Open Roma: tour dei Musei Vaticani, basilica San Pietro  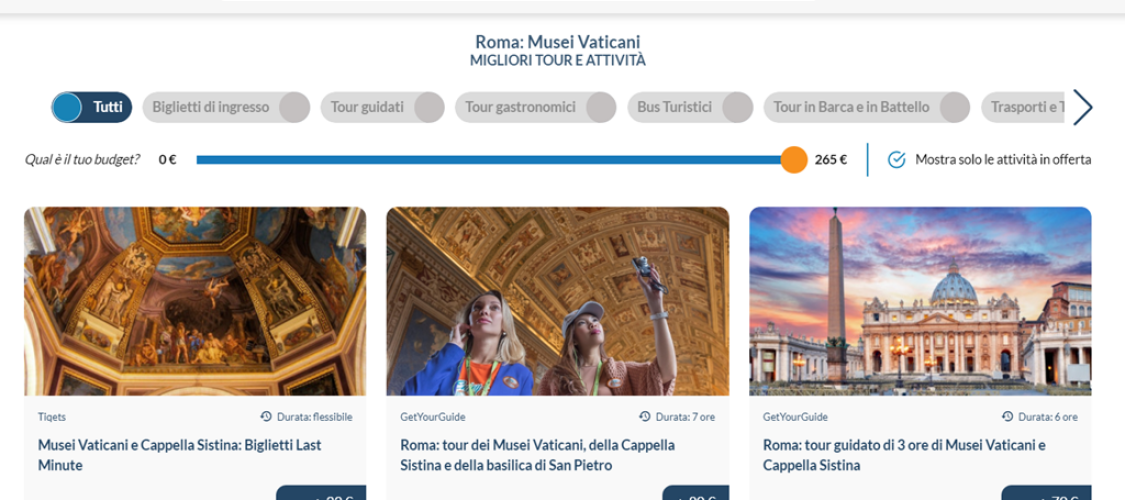[x=537, y=455]
